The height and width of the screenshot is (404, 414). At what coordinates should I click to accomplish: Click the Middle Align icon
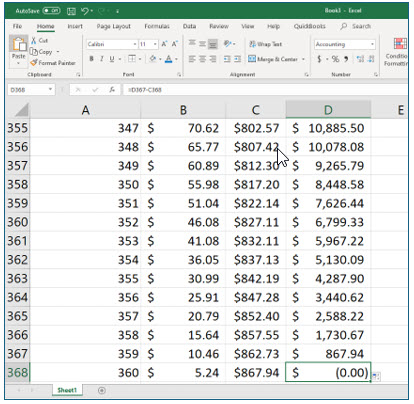(202, 44)
